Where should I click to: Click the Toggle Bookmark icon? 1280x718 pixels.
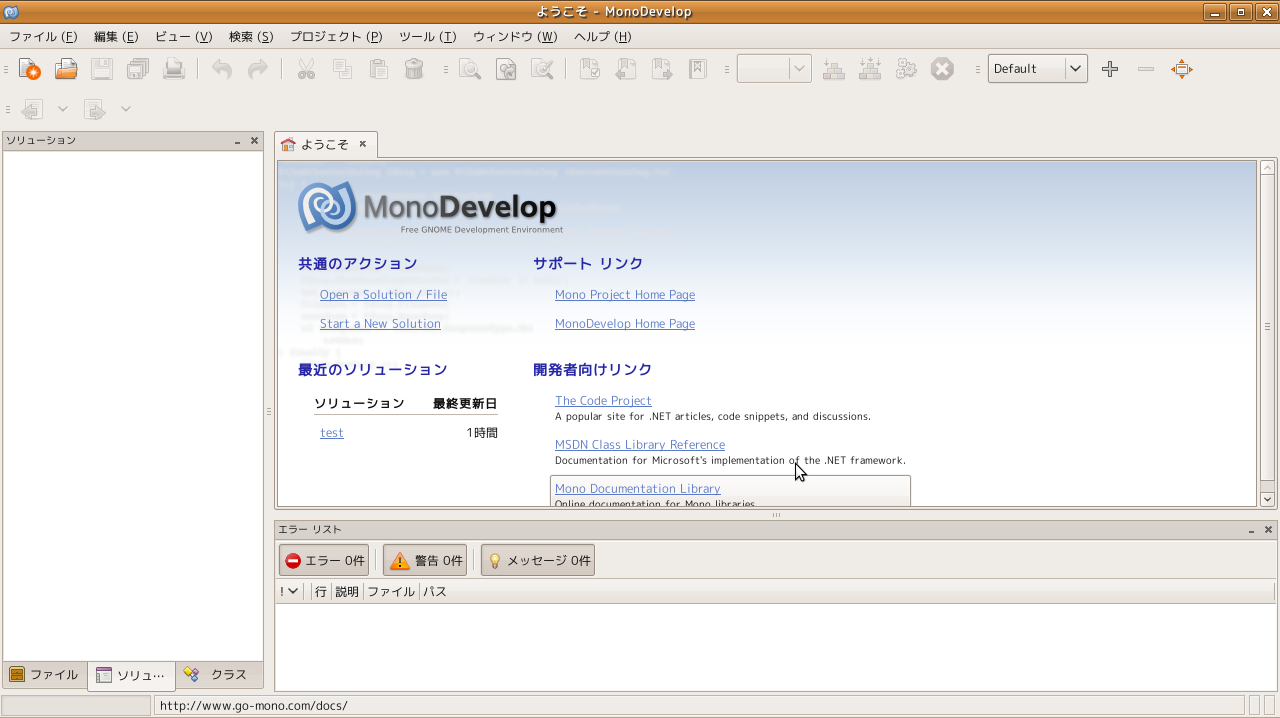pyautogui.click(x=590, y=69)
